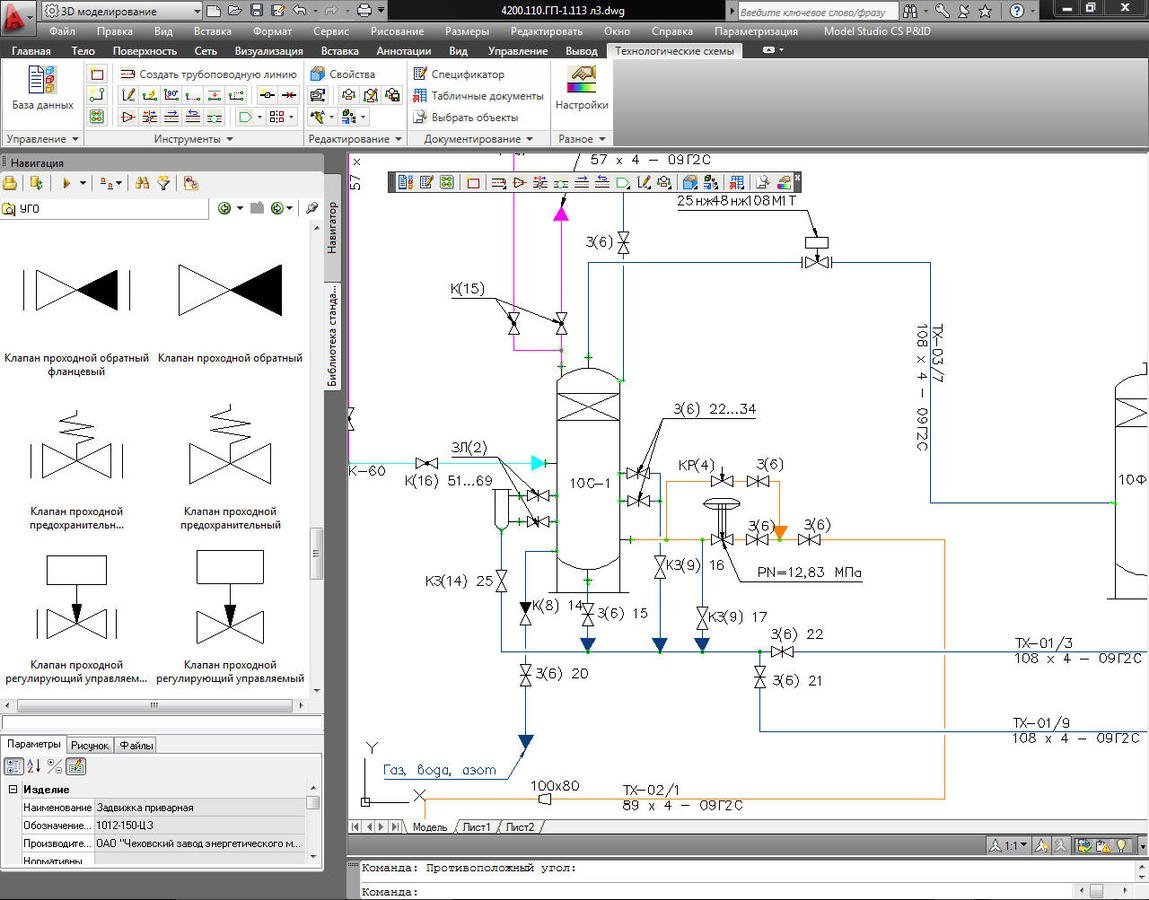Image resolution: width=1149 pixels, height=900 pixels.
Task: Click Создать трубопроводную линию
Action: tap(209, 74)
